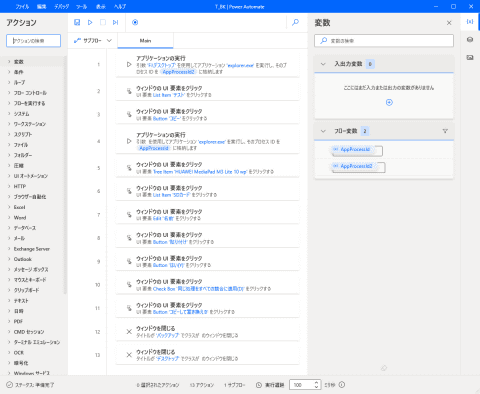The image size is (480, 394).
Task: Open the flow search magnifier icon
Action: 295,22
